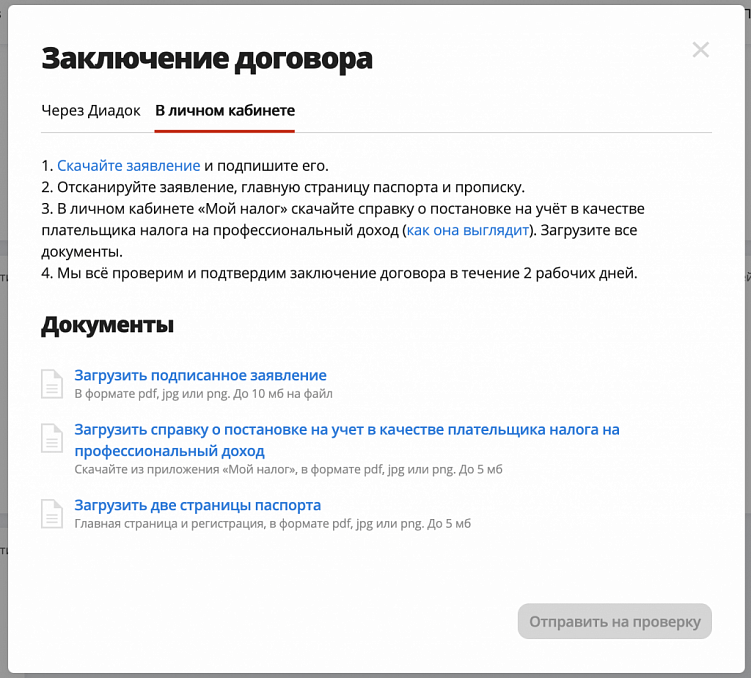The width and height of the screenshot is (751, 678).
Task: Click the step 3 text about «Мой налог» кабинет
Action: (x=343, y=230)
